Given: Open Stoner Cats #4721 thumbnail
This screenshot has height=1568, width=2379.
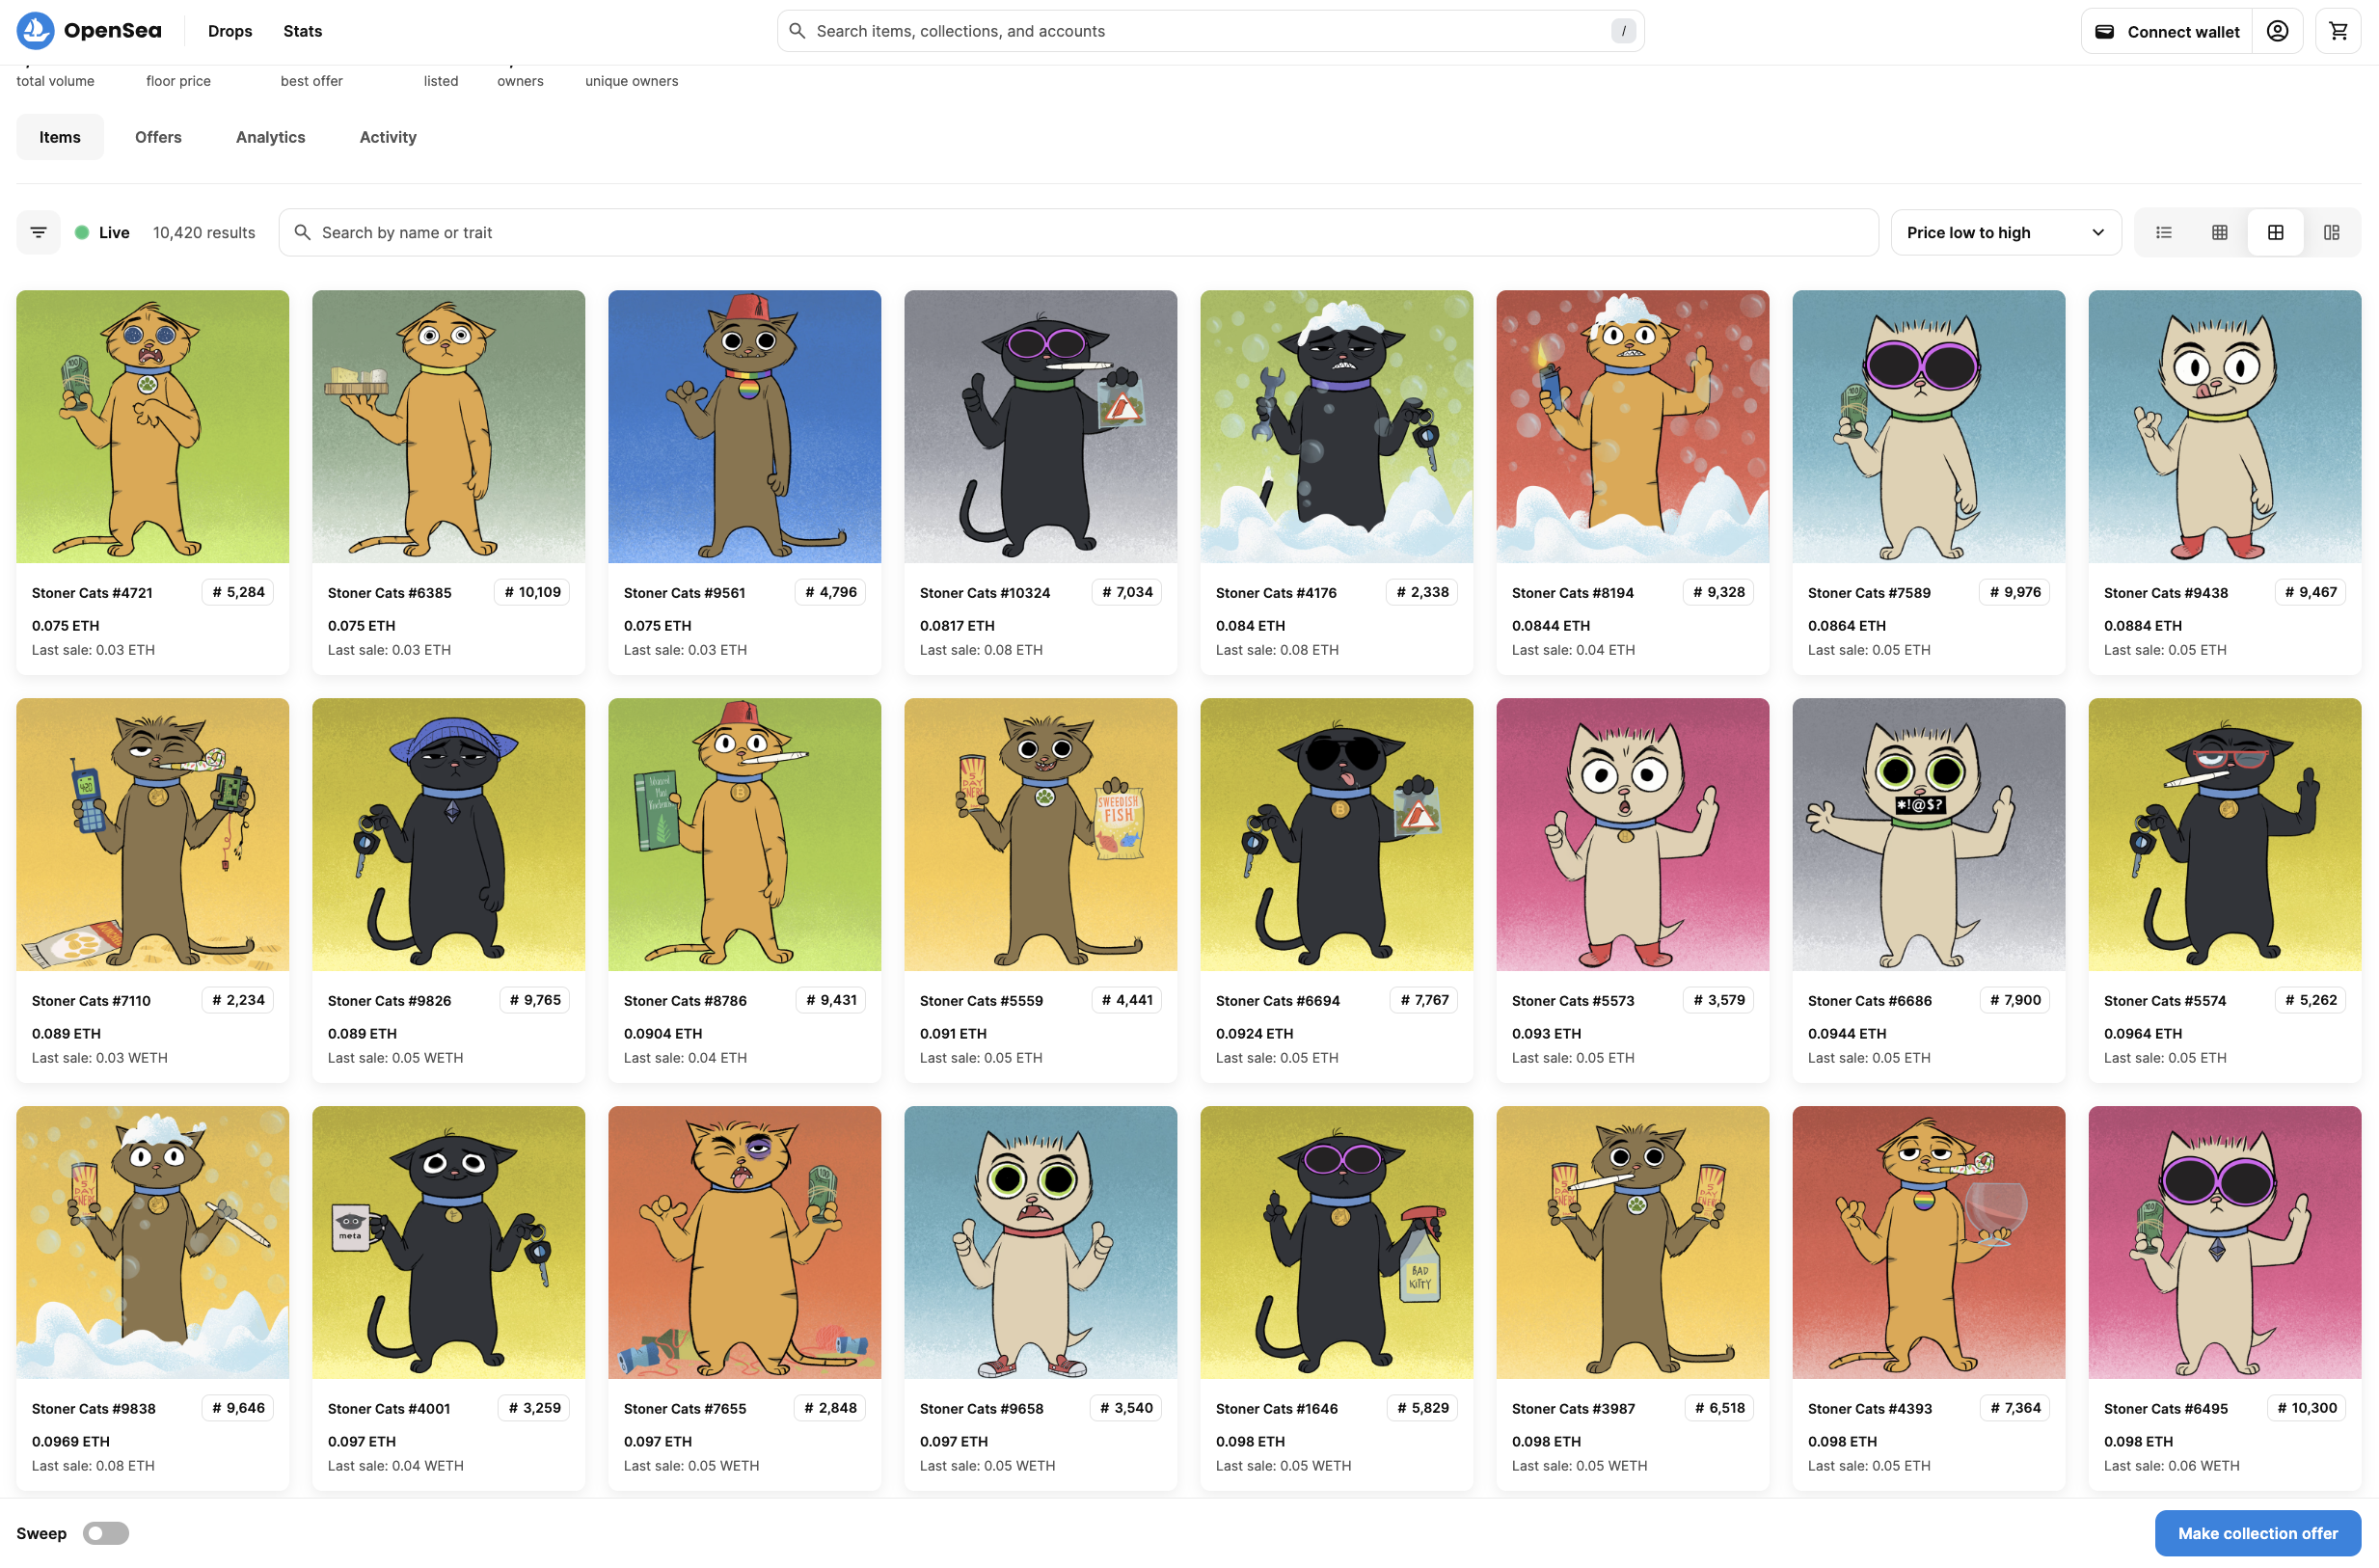Looking at the screenshot, I should (152, 426).
